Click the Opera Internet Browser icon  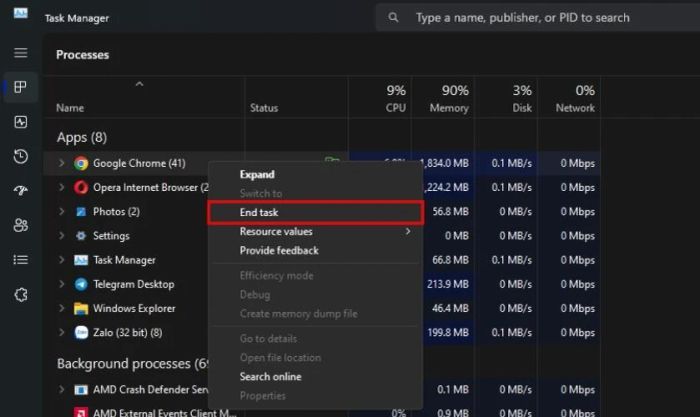click(x=81, y=188)
